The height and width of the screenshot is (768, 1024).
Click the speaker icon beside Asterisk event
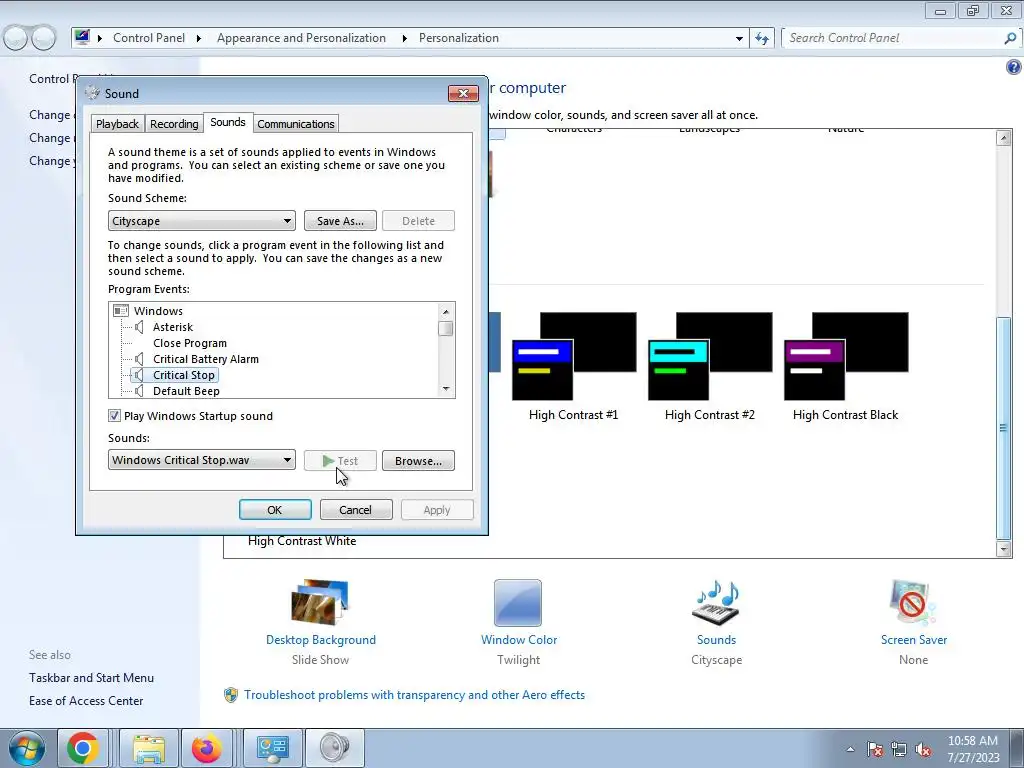pyautogui.click(x=138, y=327)
